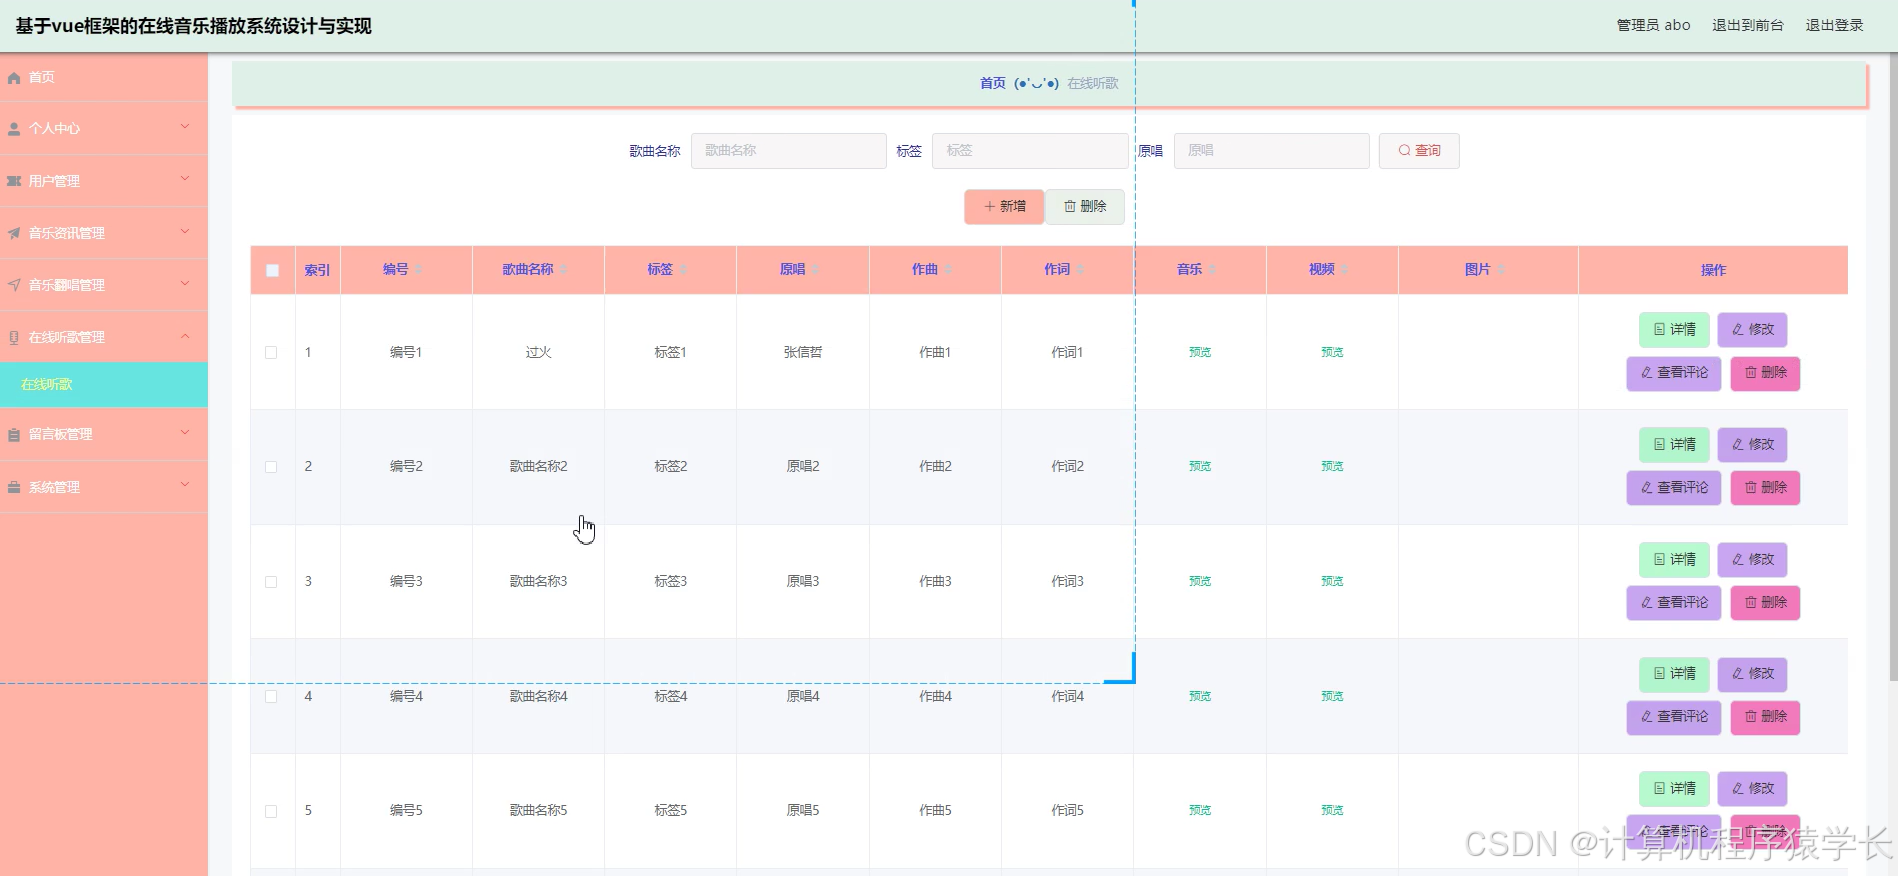The image size is (1898, 876).
Task: Open 留言板管理 menu label
Action: tap(60, 435)
